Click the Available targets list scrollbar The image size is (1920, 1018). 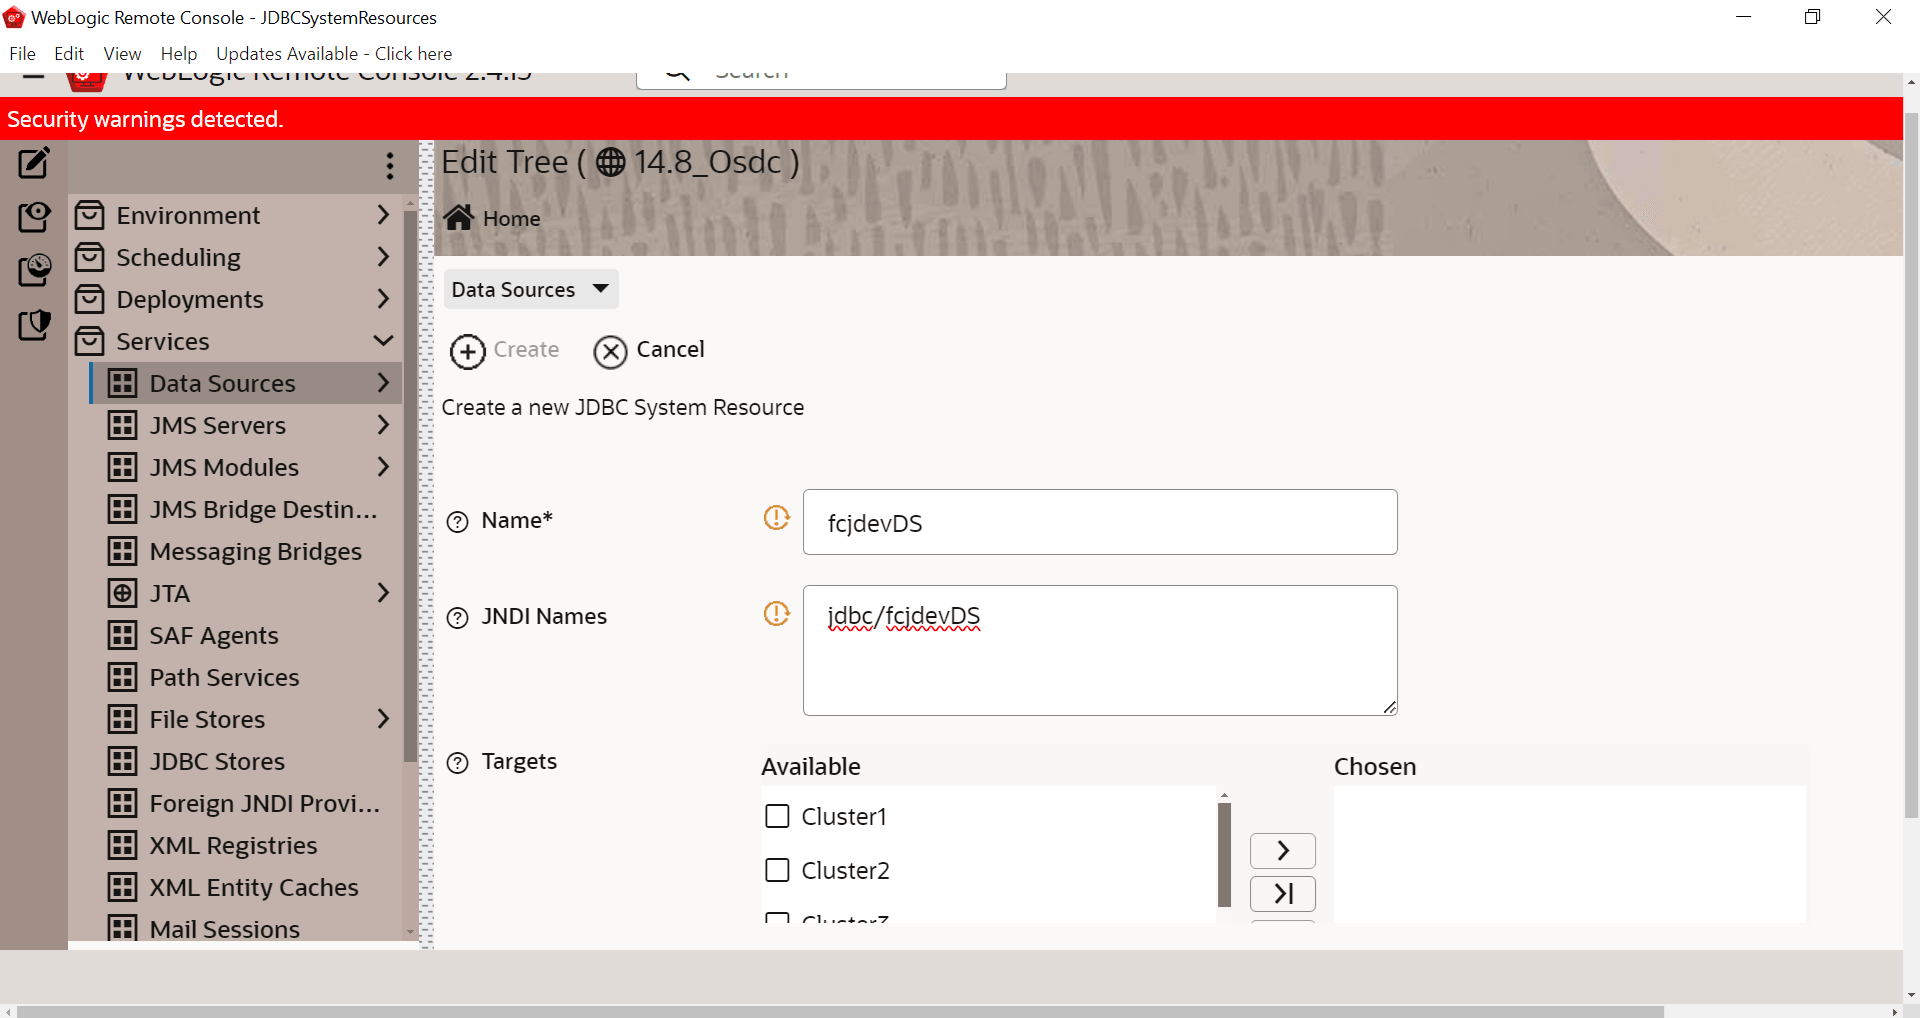click(x=1224, y=854)
